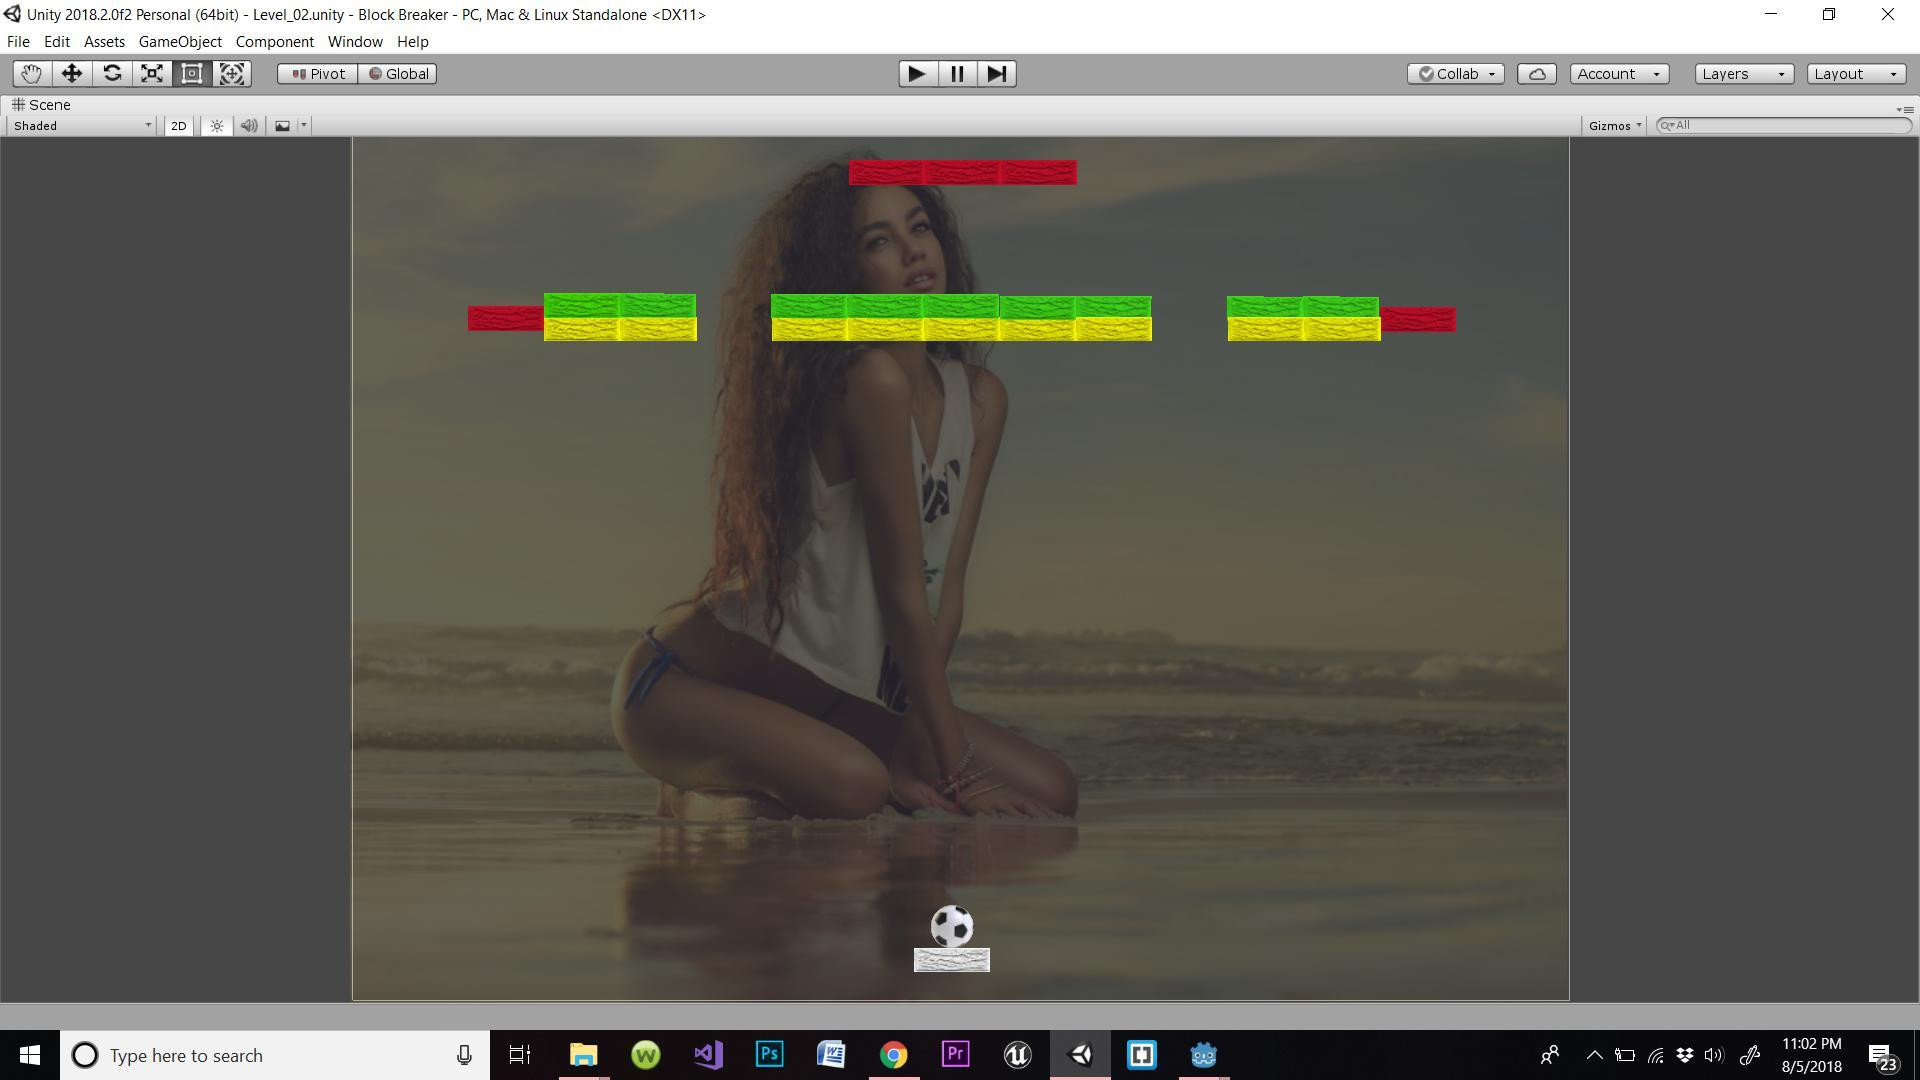Open the File menu
The width and height of the screenshot is (1920, 1080).
(18, 42)
